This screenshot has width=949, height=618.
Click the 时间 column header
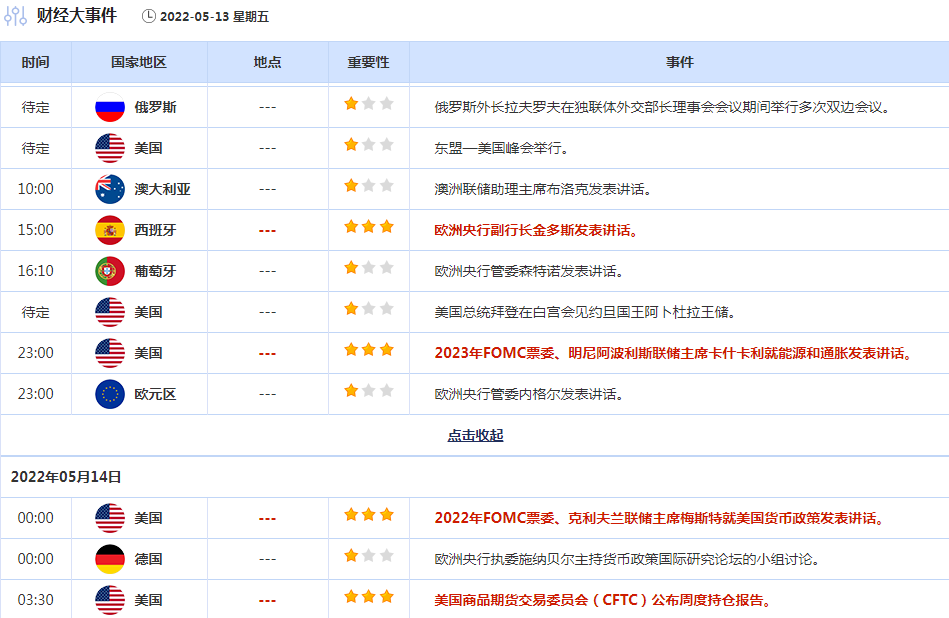[x=35, y=62]
